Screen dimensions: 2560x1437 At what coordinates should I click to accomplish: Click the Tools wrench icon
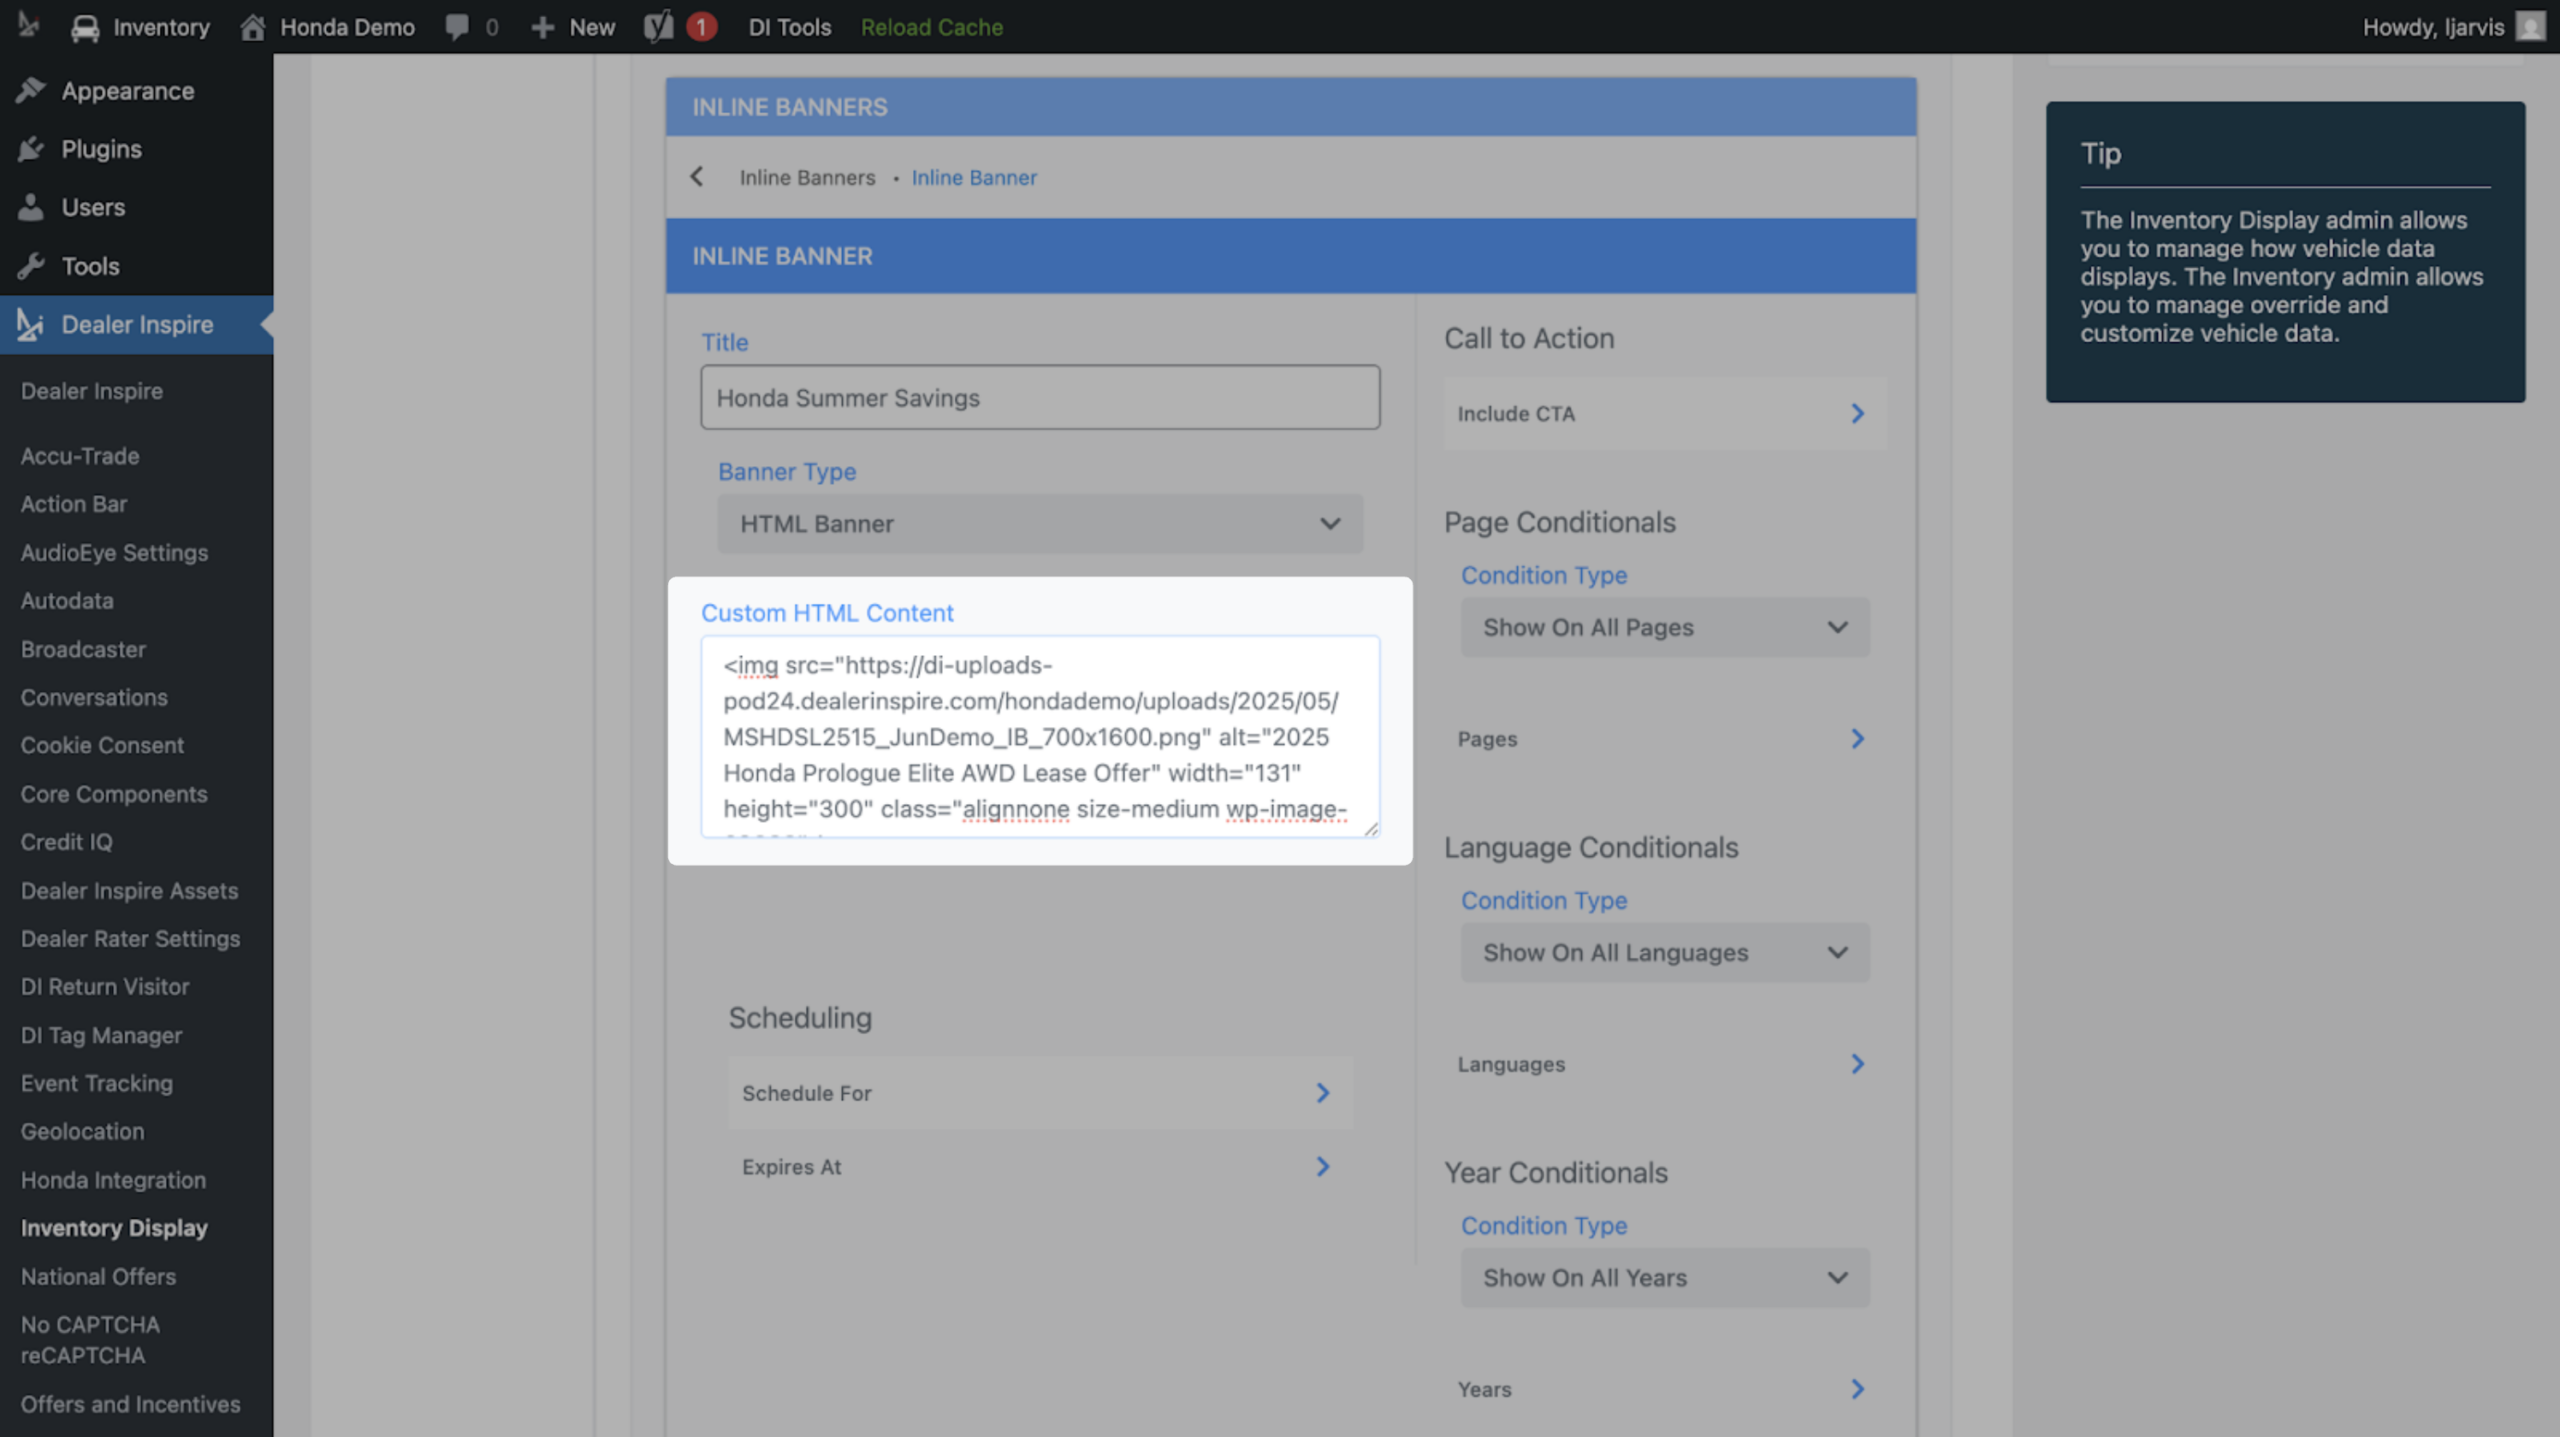31,266
